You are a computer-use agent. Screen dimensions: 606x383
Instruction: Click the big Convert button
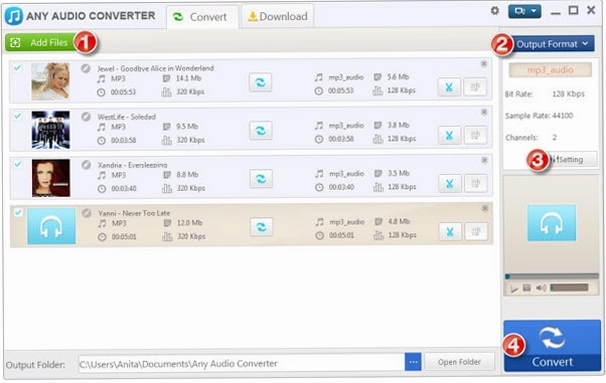(552, 346)
